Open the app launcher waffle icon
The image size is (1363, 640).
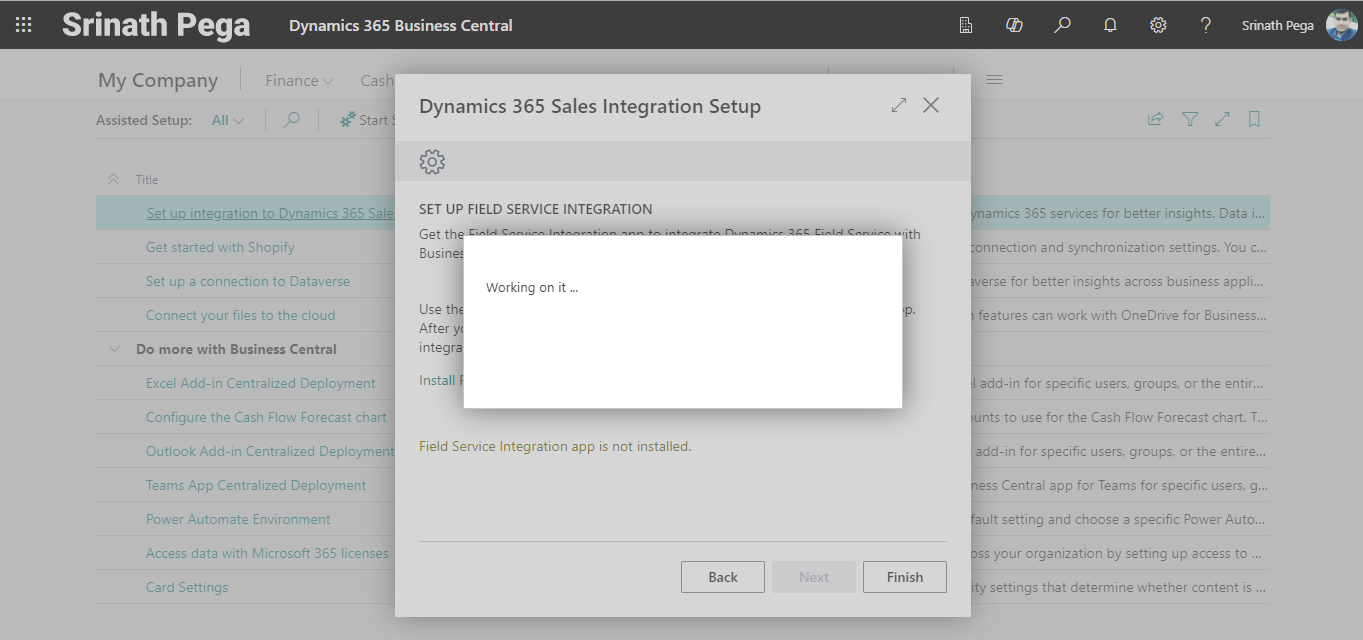pyautogui.click(x=23, y=25)
